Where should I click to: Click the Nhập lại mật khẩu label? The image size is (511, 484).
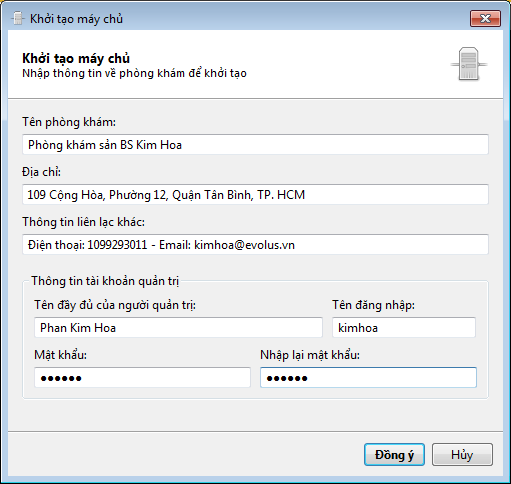pyautogui.click(x=310, y=355)
